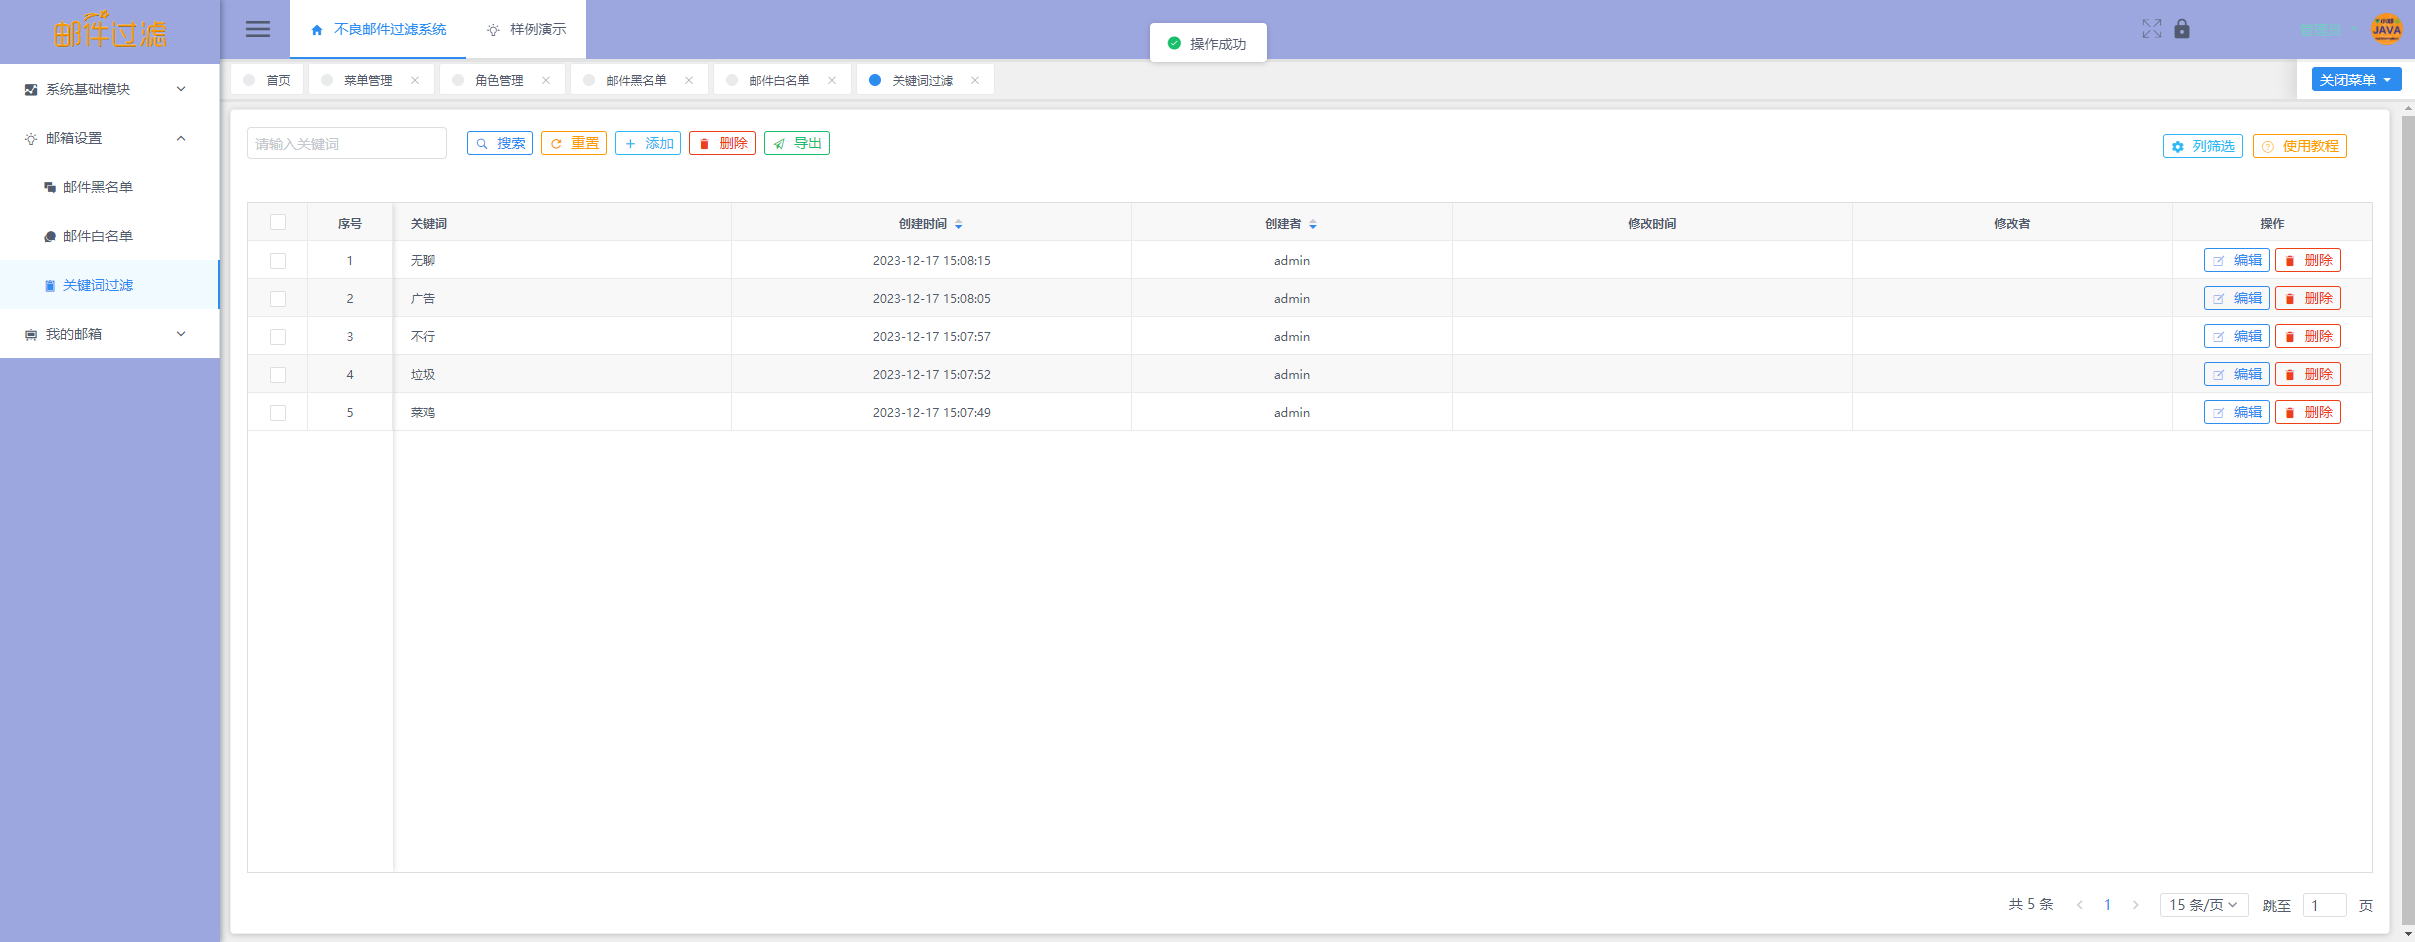Sort by 创建者 column arrows
This screenshot has height=942, width=2415.
point(1313,224)
